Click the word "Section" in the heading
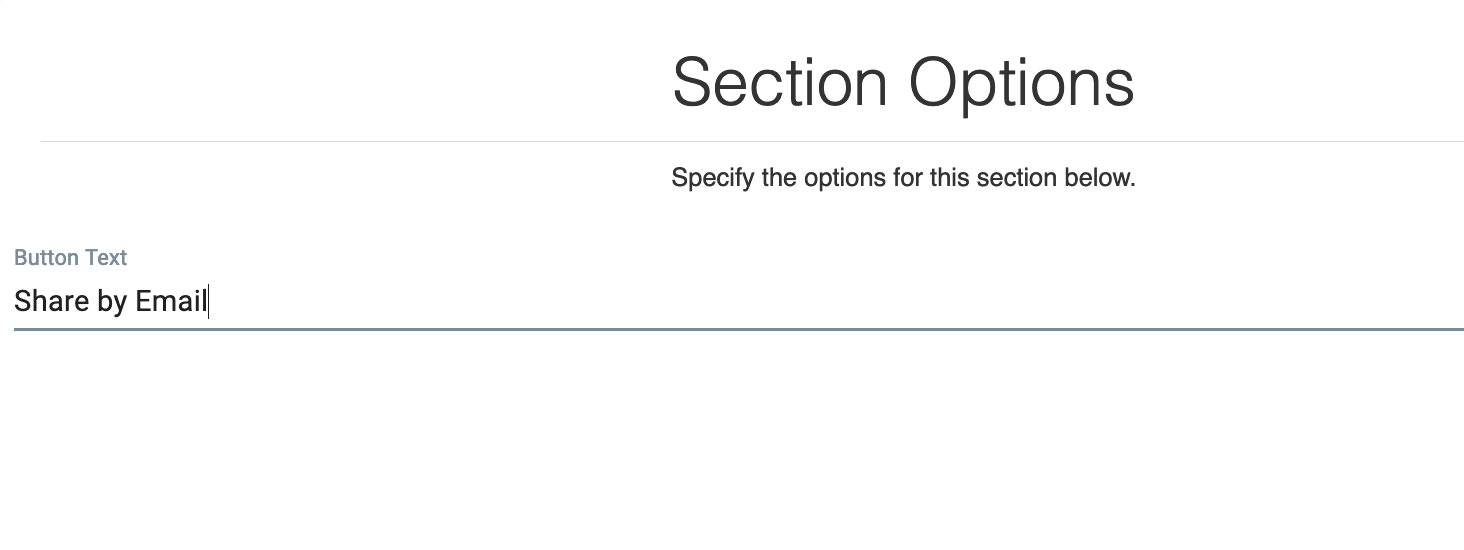 click(x=780, y=82)
